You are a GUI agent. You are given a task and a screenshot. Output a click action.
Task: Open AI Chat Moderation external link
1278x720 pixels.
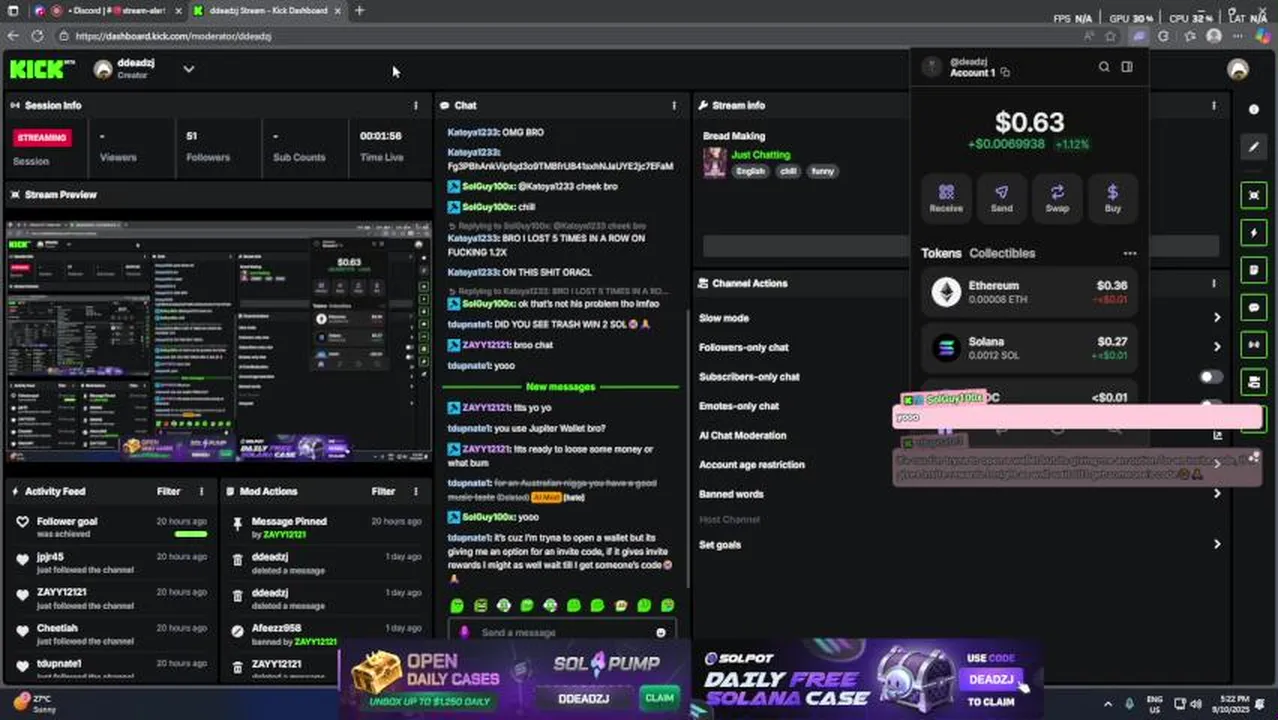coord(1217,435)
